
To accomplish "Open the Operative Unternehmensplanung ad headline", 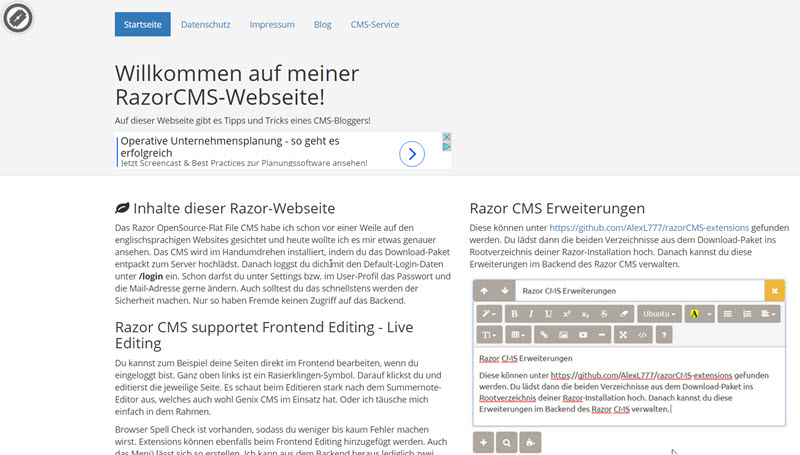I will [x=230, y=146].
